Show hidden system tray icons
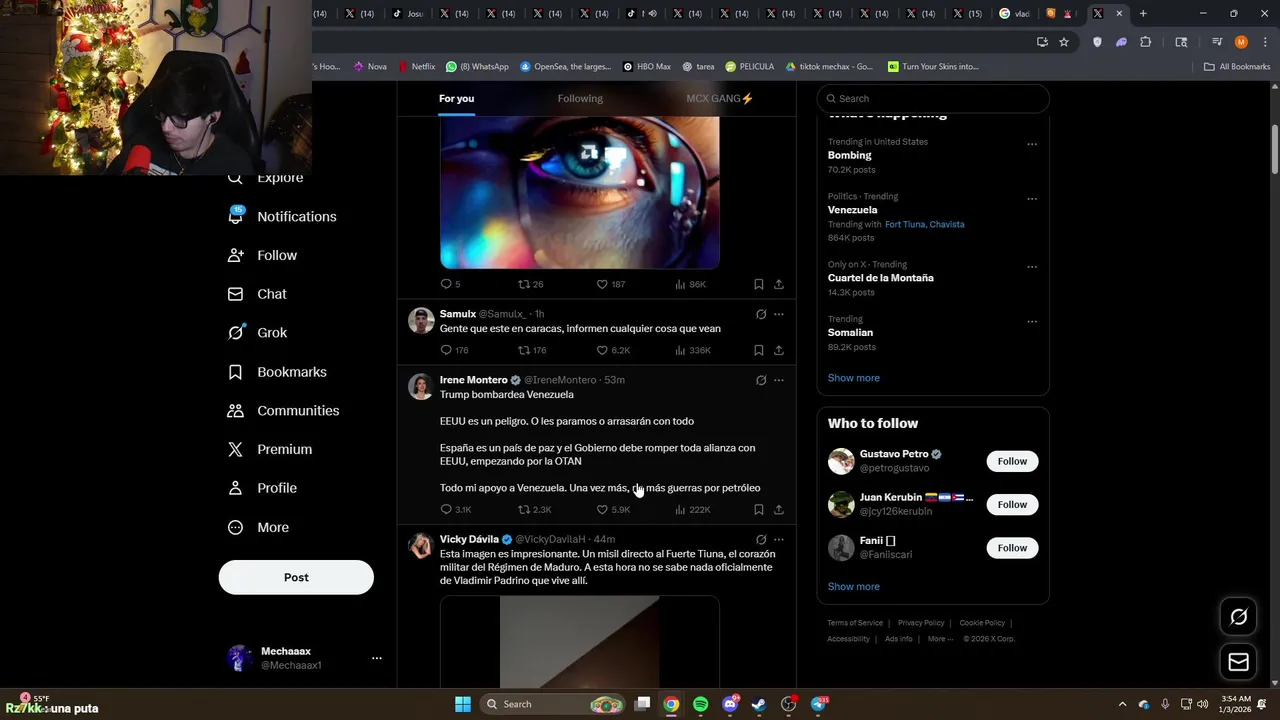The height and width of the screenshot is (720, 1280). pyautogui.click(x=1122, y=704)
